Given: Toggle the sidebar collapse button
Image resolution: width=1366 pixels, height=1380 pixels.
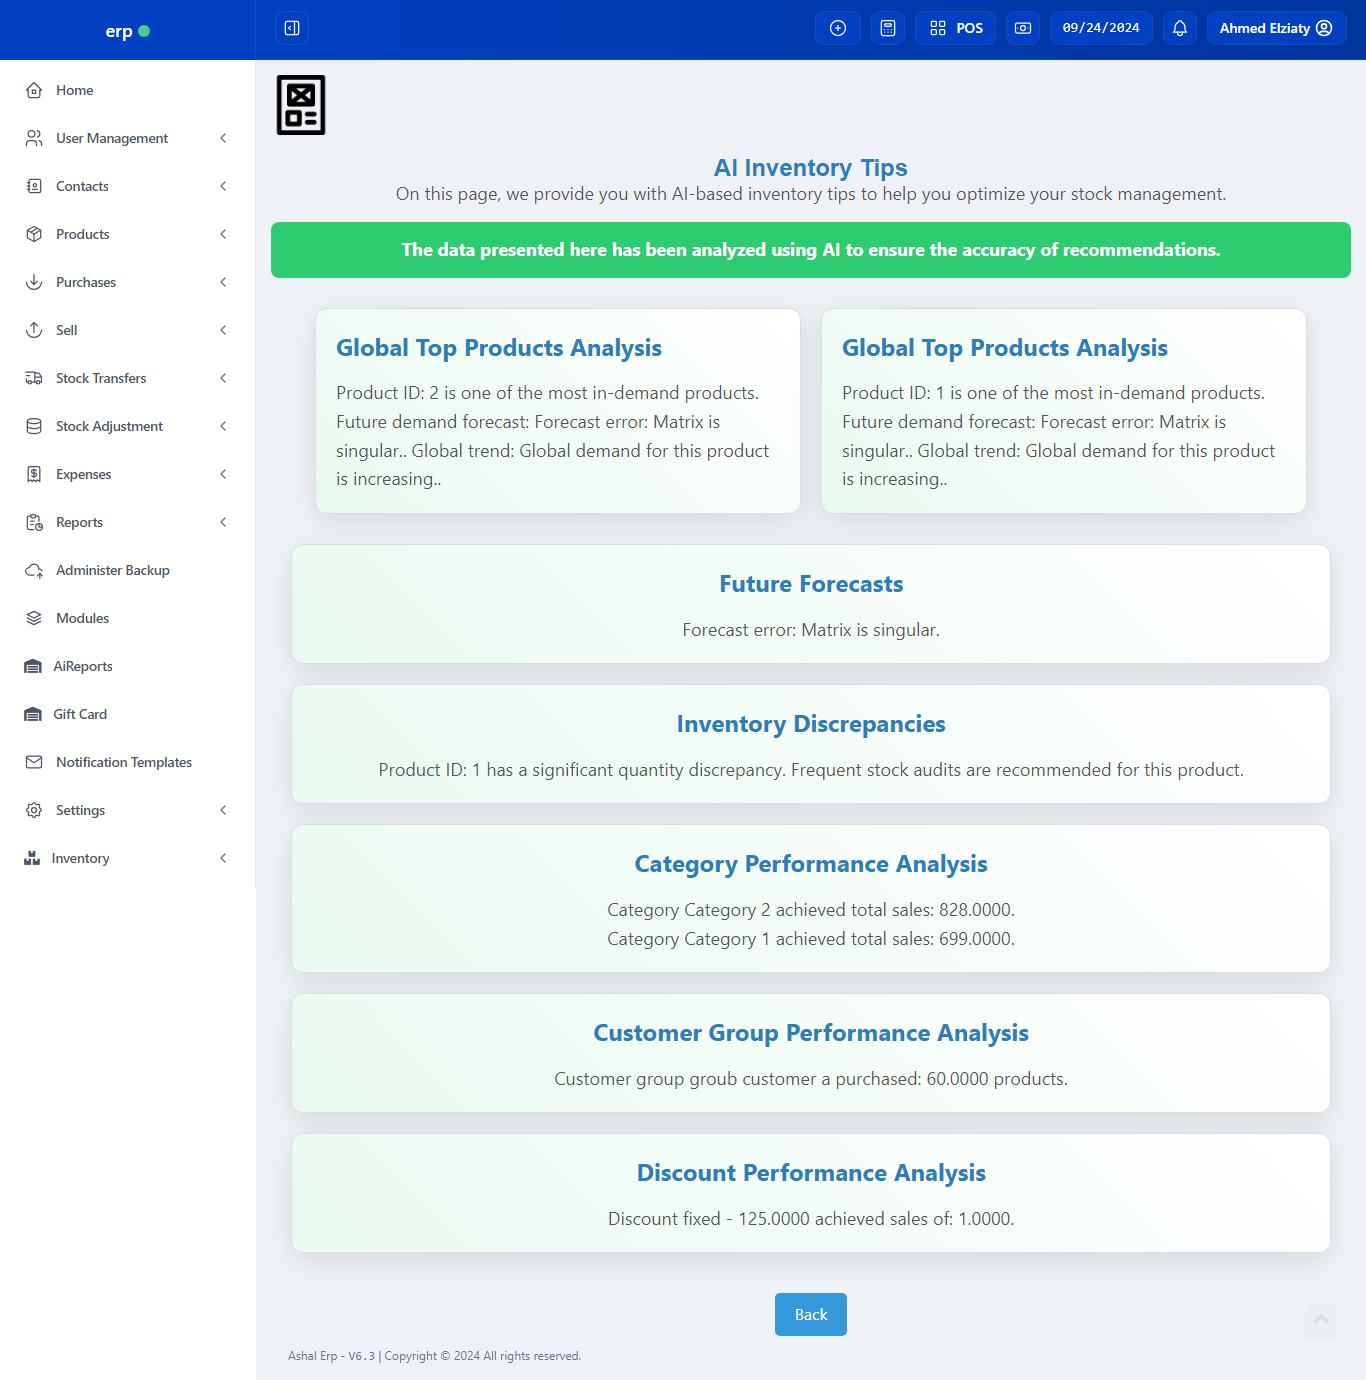Looking at the screenshot, I should tap(292, 28).
